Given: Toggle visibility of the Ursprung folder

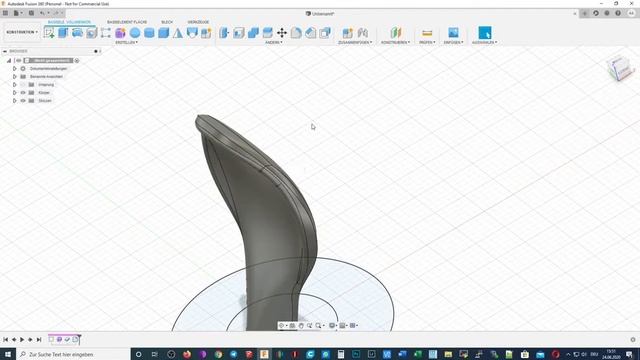Looking at the screenshot, I should pyautogui.click(x=23, y=84).
